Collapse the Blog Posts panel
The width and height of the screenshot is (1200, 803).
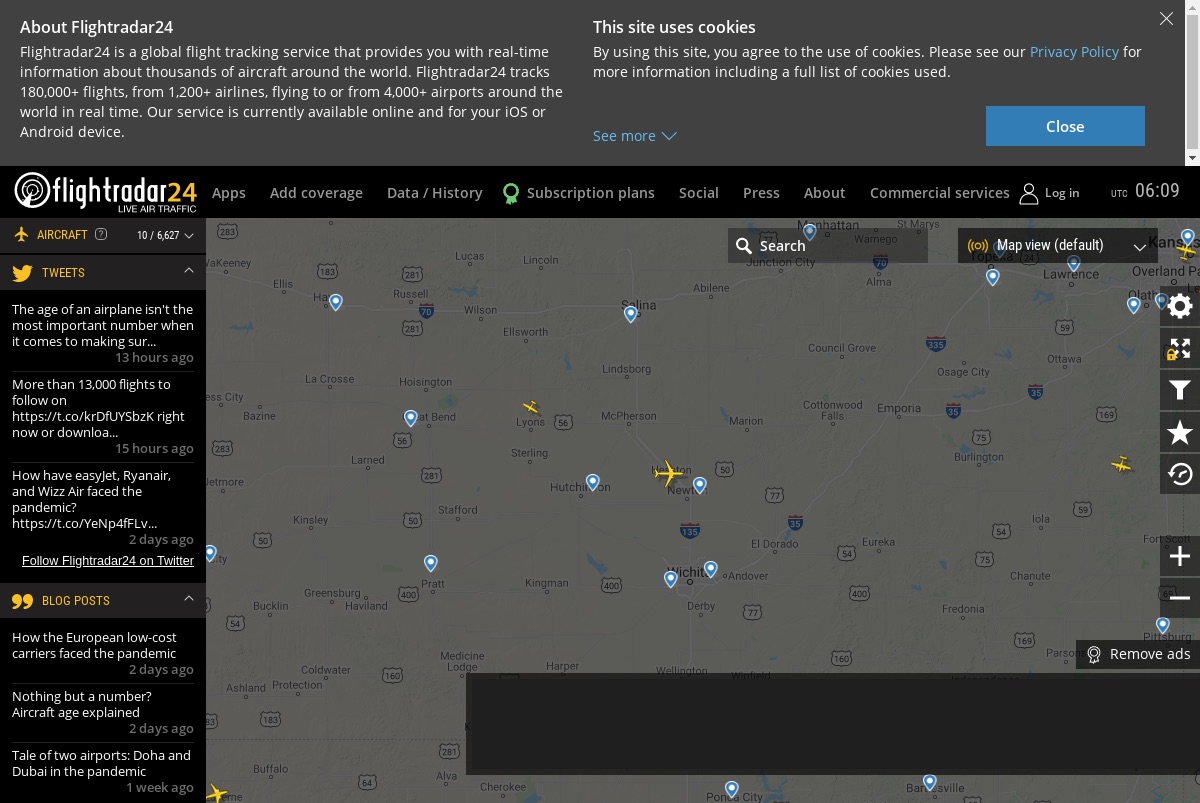pos(189,599)
